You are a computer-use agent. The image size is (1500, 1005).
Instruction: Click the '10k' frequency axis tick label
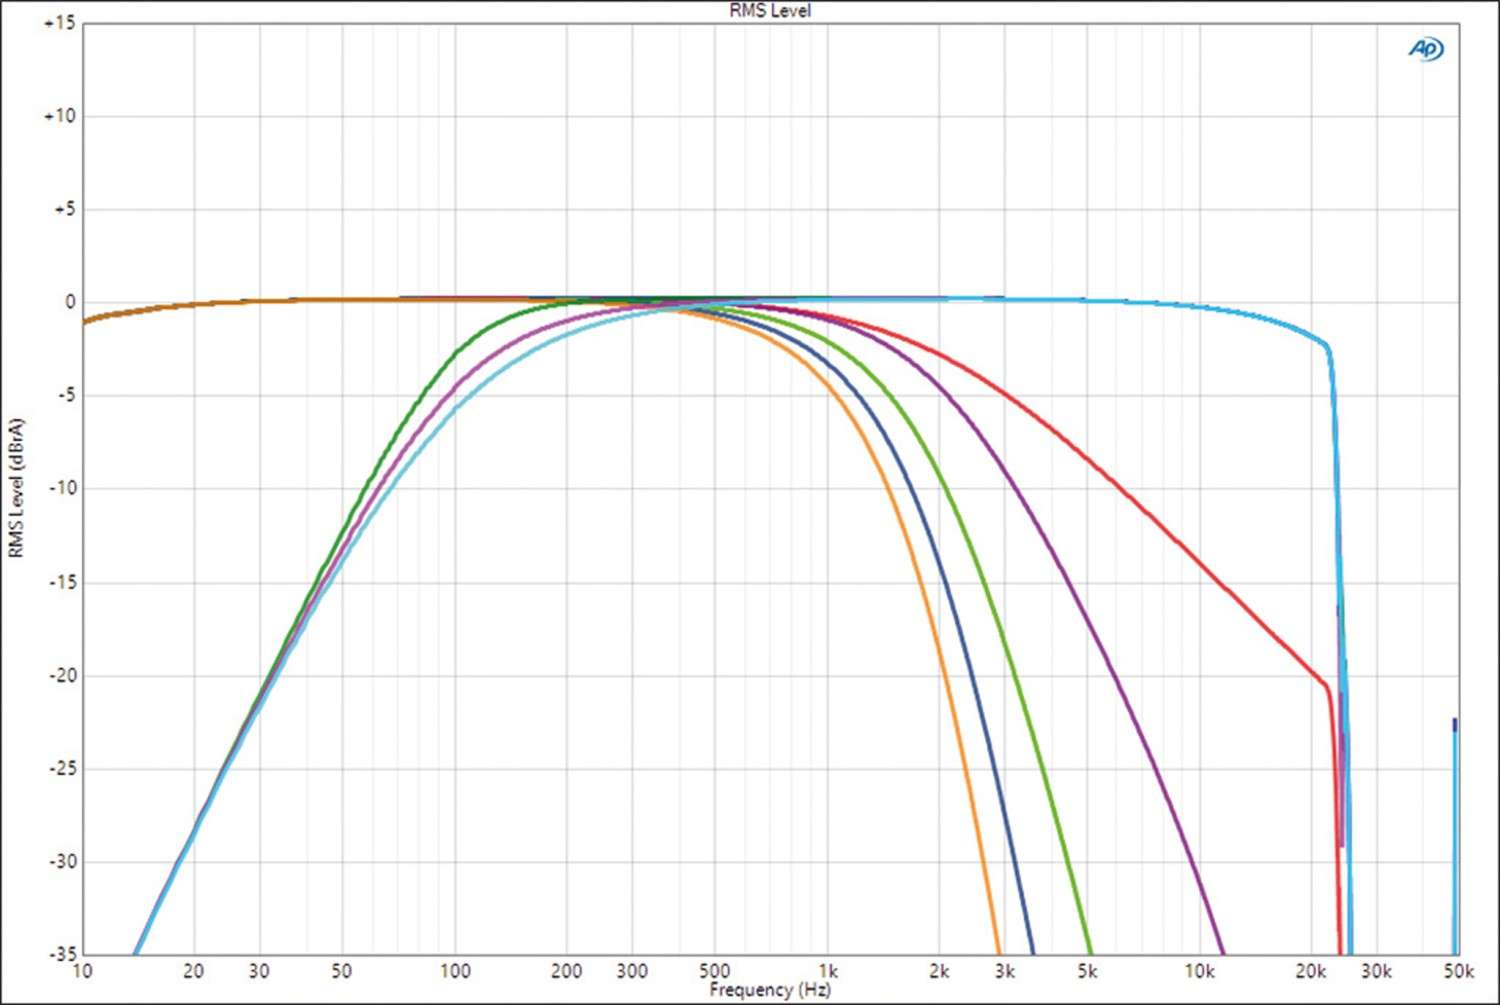pos(1199,971)
